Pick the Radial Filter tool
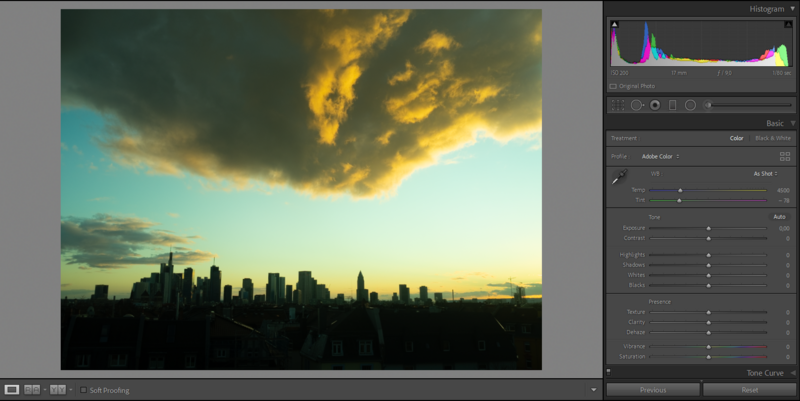 [690, 105]
